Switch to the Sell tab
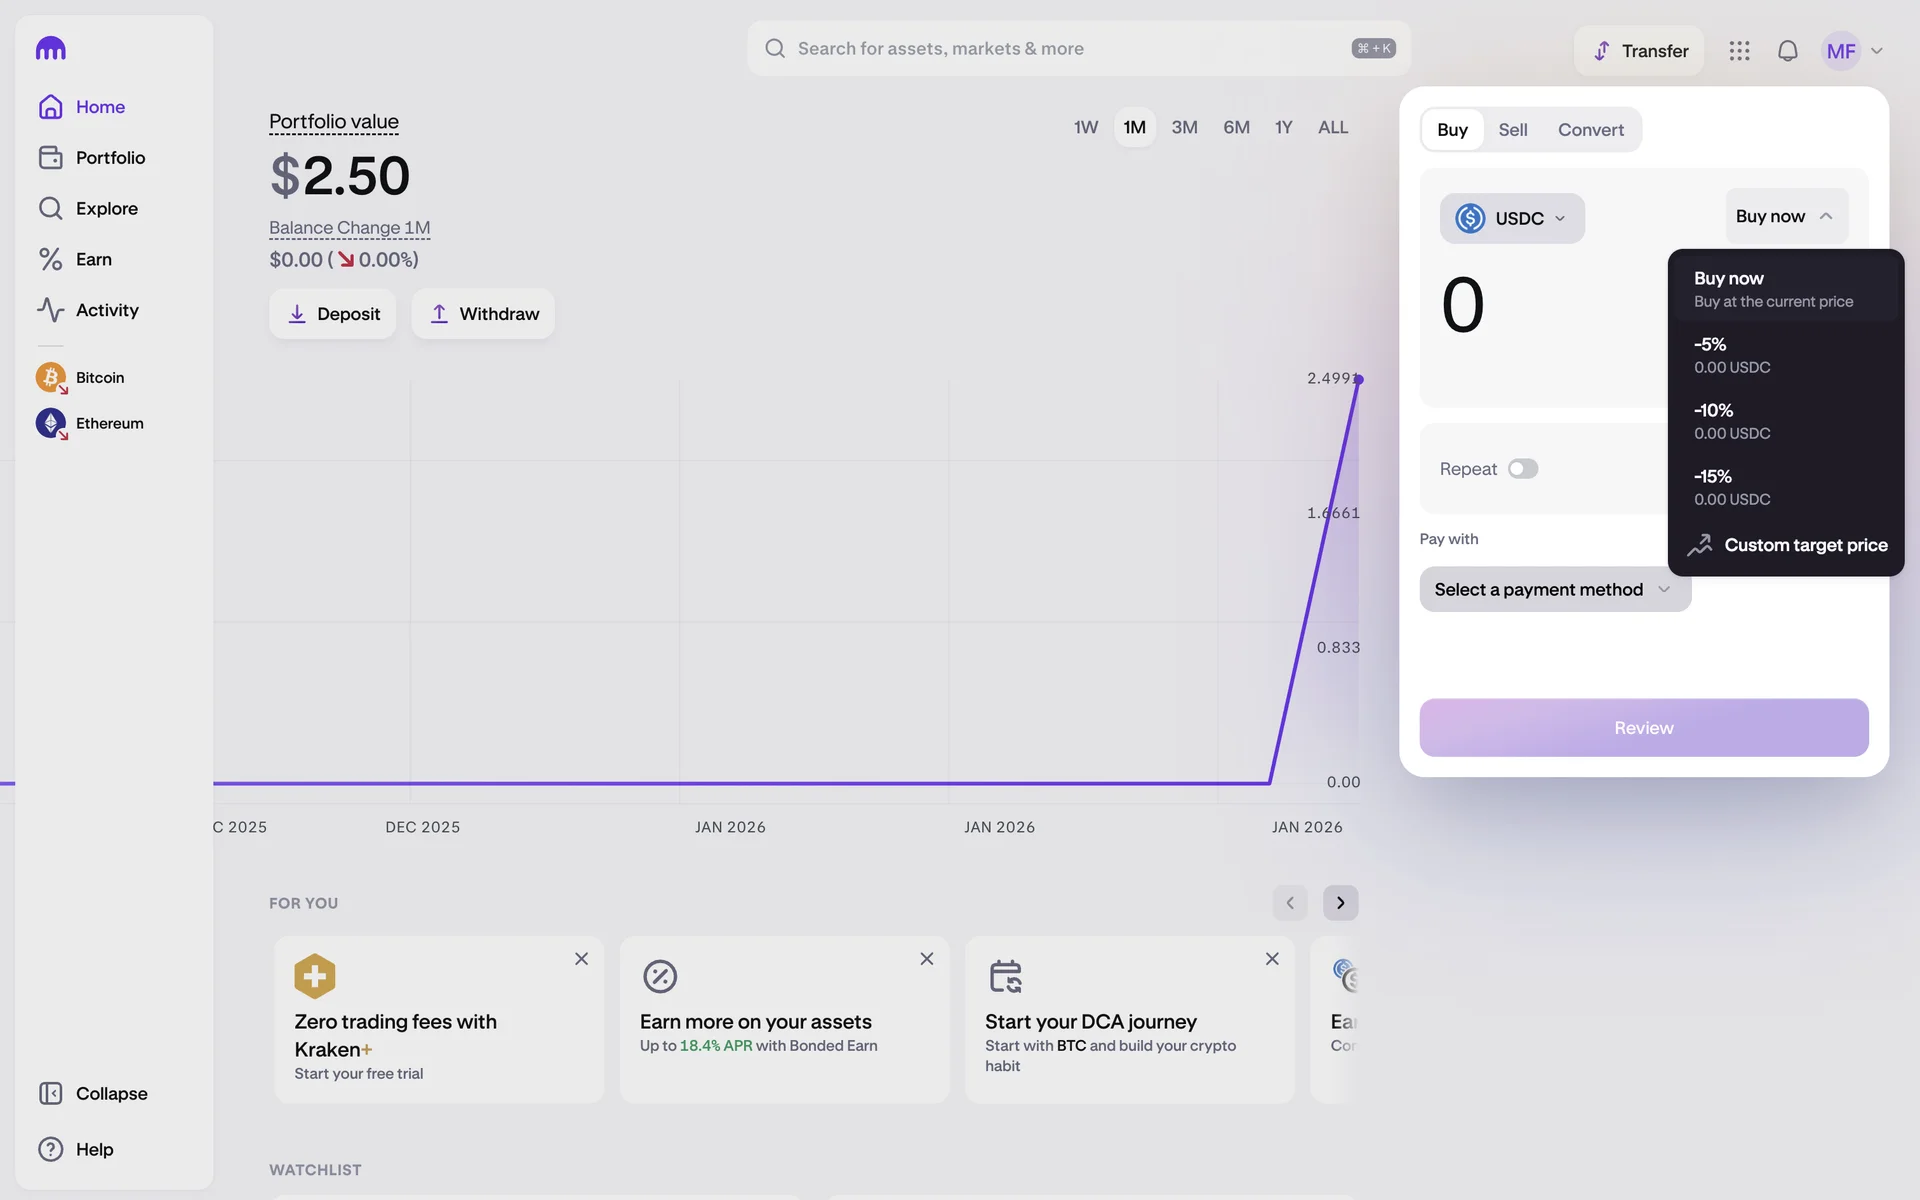This screenshot has width=1920, height=1200. coord(1512,130)
